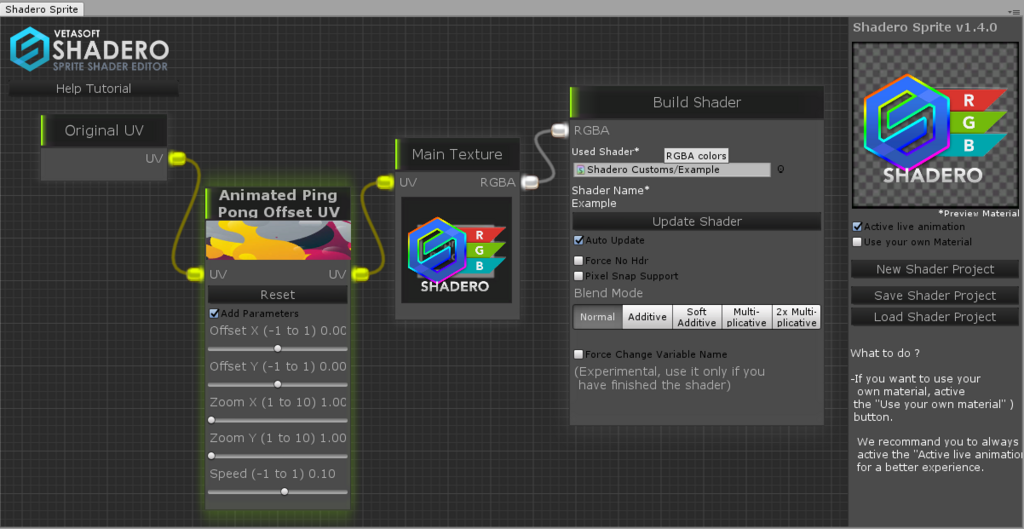The width and height of the screenshot is (1024, 529).
Task: Click the Offset X (-1 to 1) value label
Action: click(278, 331)
